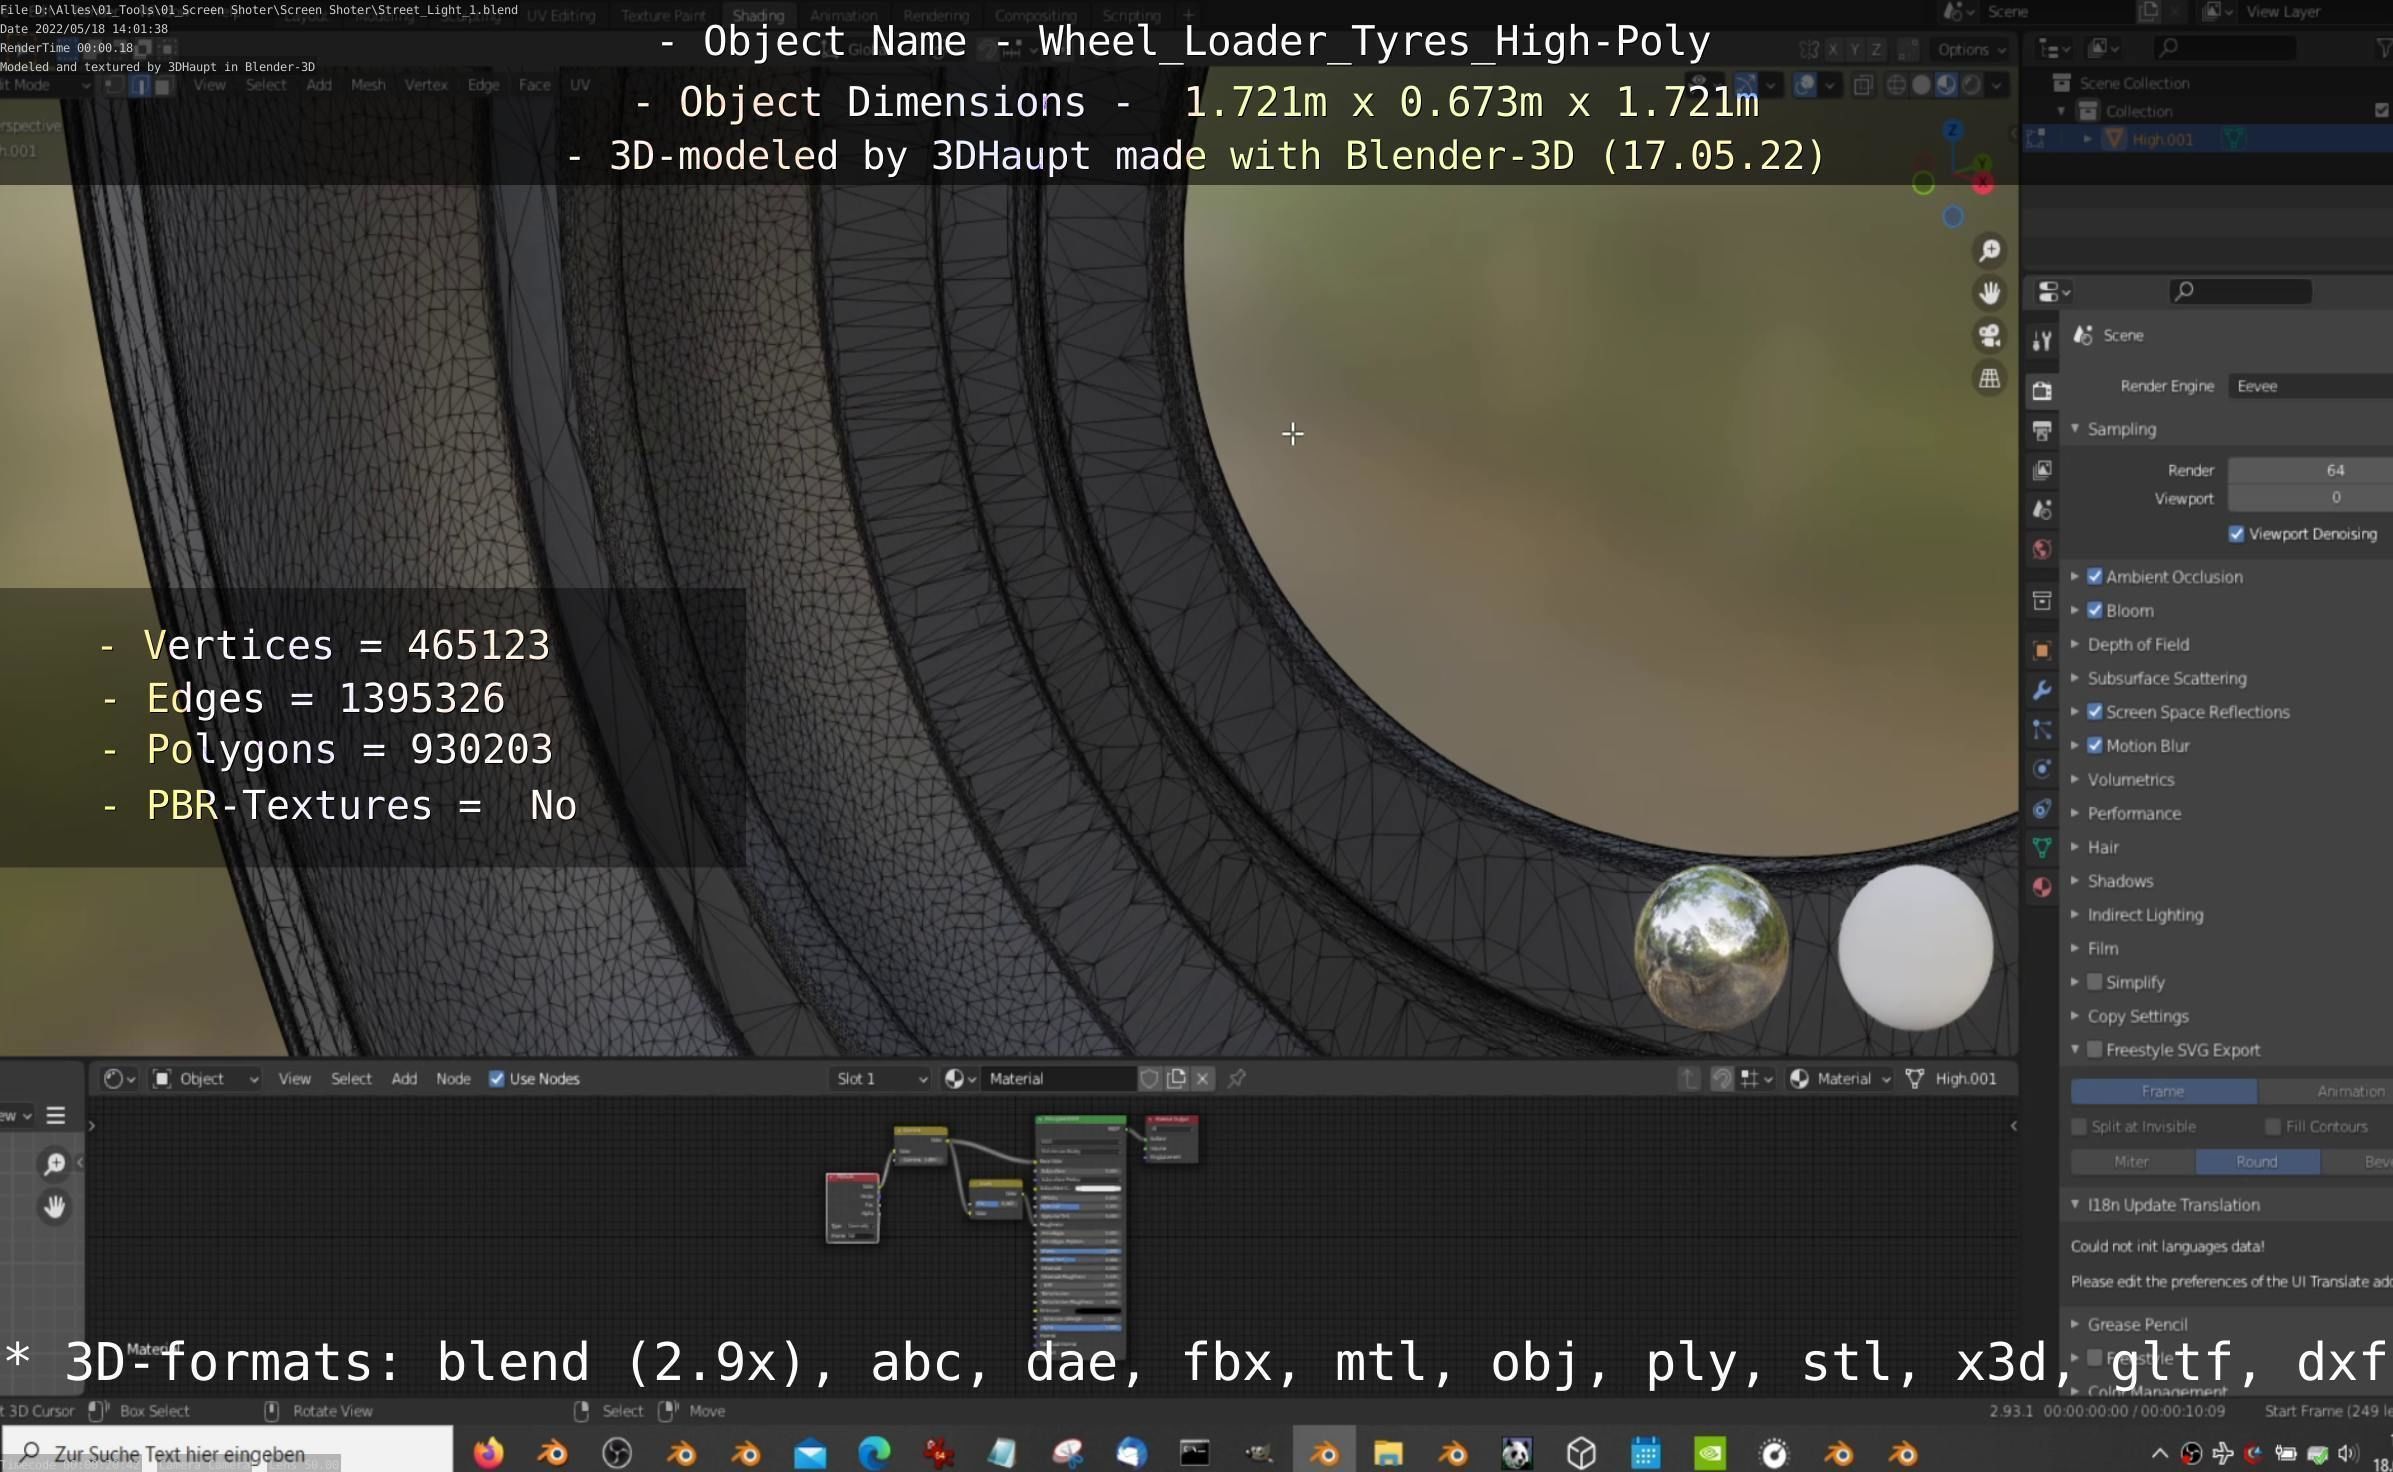The height and width of the screenshot is (1472, 2393).
Task: Select the Round join button
Action: tap(2256, 1161)
